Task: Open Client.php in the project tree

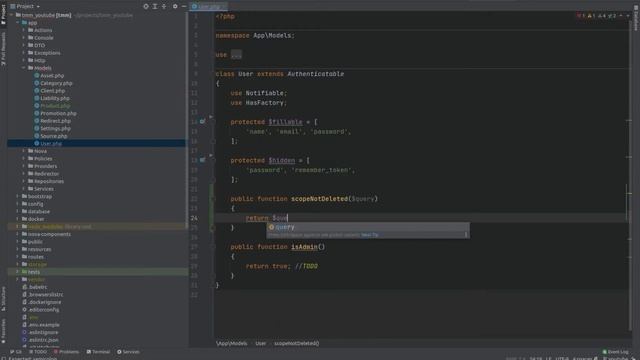Action: (x=49, y=91)
